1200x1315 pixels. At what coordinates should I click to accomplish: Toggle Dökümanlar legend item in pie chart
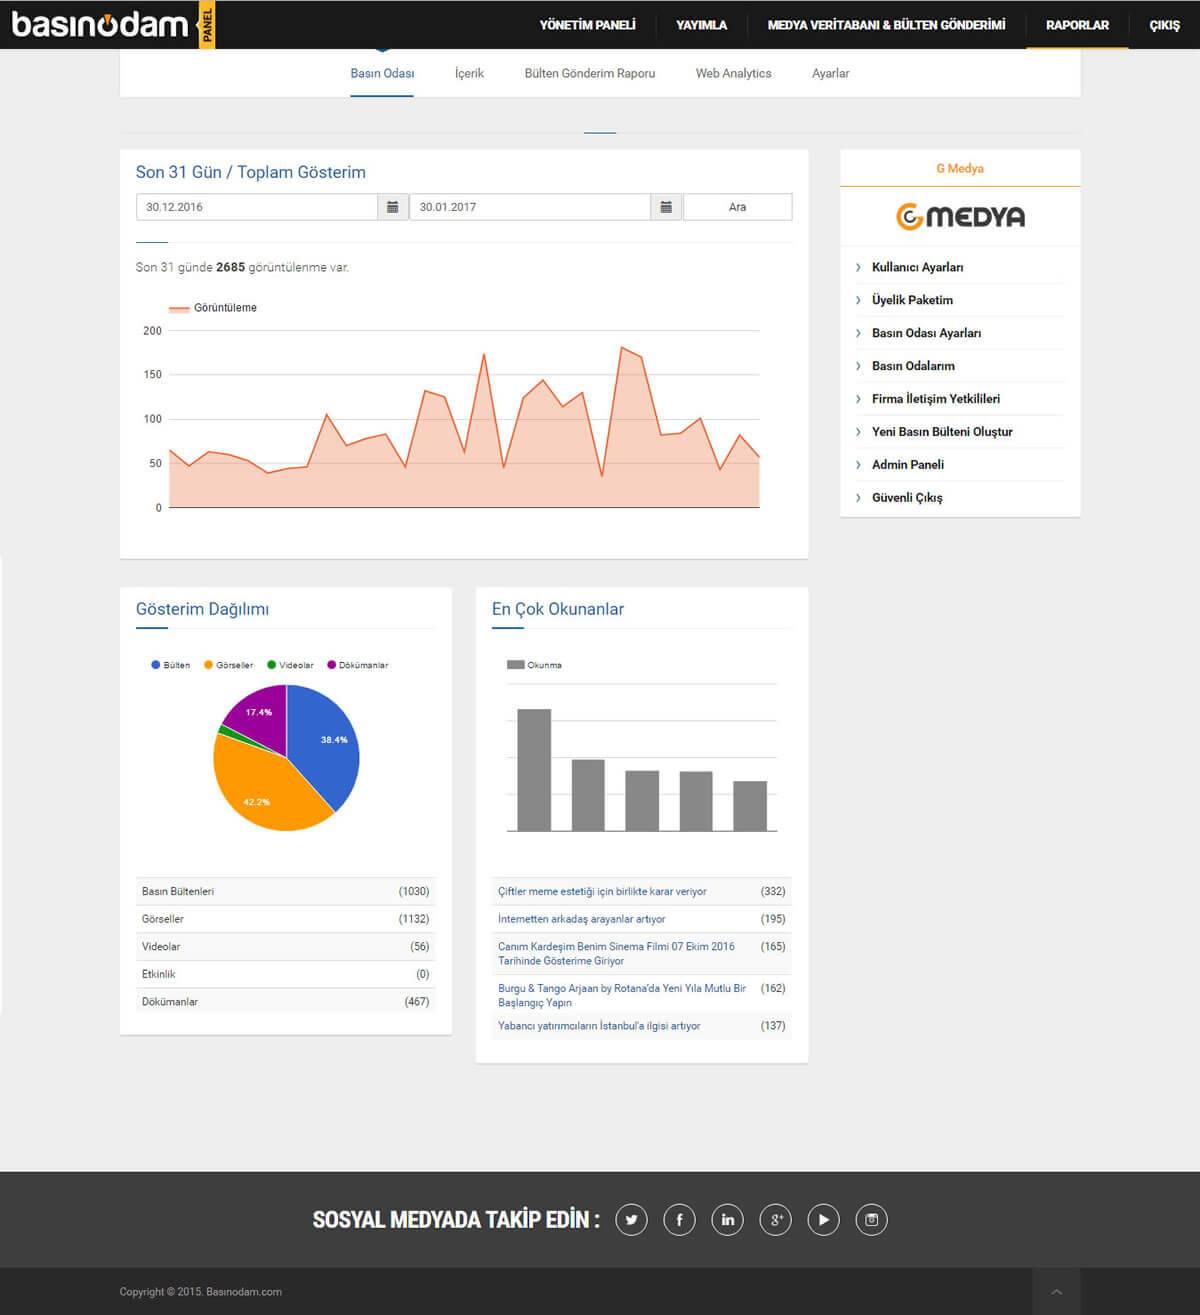tap(358, 665)
